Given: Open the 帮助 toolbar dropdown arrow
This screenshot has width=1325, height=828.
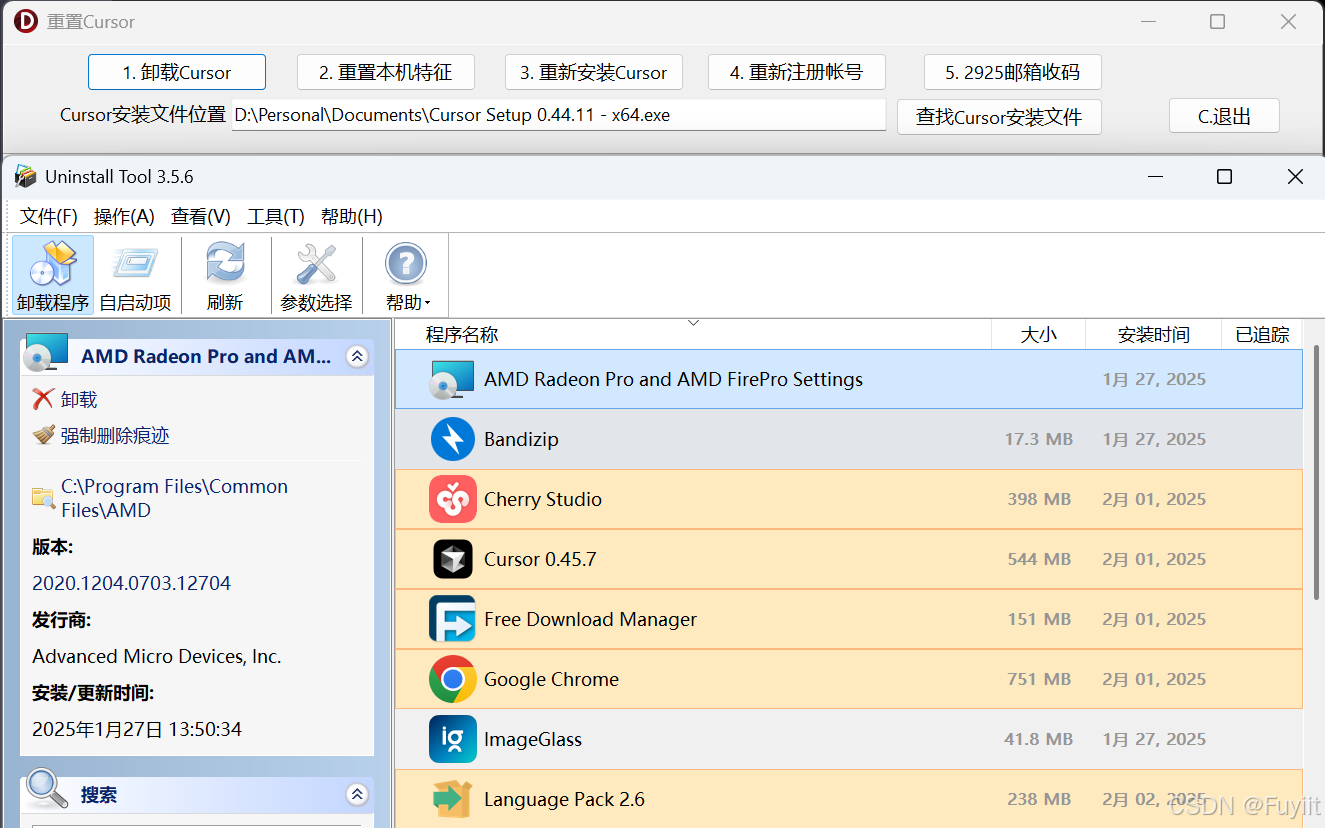Looking at the screenshot, I should pyautogui.click(x=427, y=303).
